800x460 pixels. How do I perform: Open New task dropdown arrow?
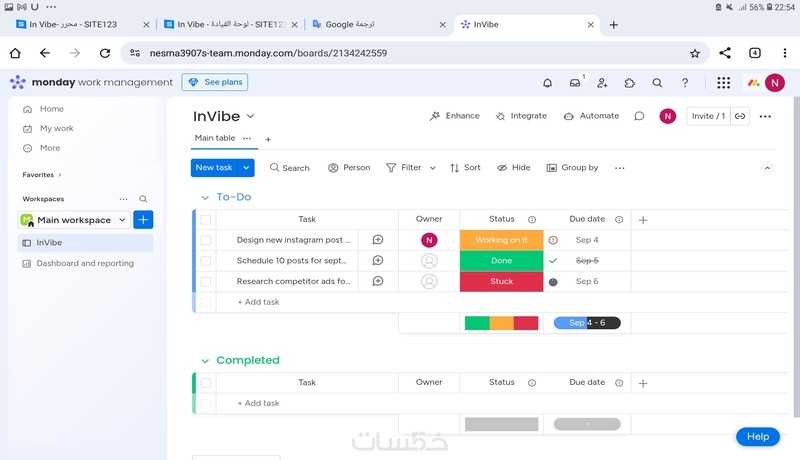(246, 168)
